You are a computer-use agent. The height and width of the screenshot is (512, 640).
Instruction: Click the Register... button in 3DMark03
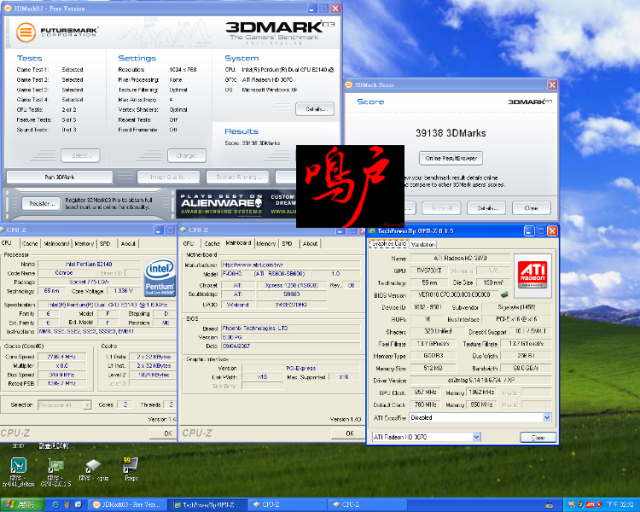click(x=39, y=203)
